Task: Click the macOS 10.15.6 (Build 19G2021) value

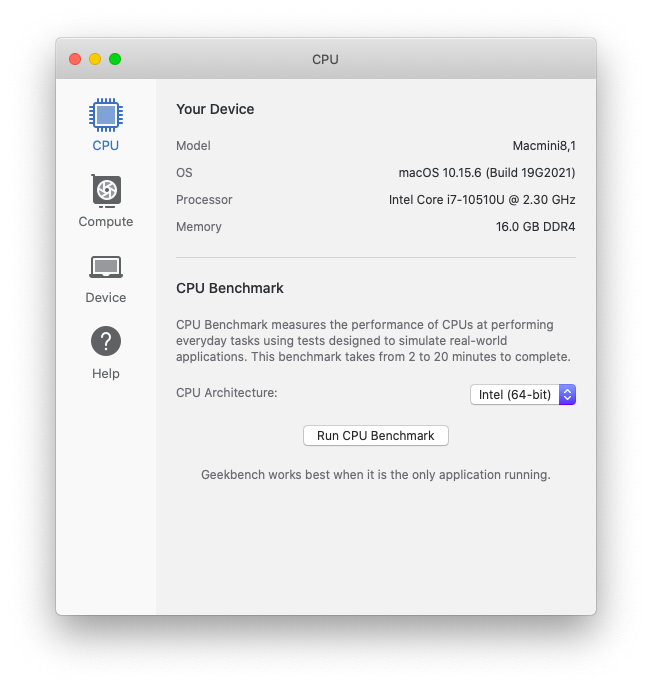Action: coord(487,173)
